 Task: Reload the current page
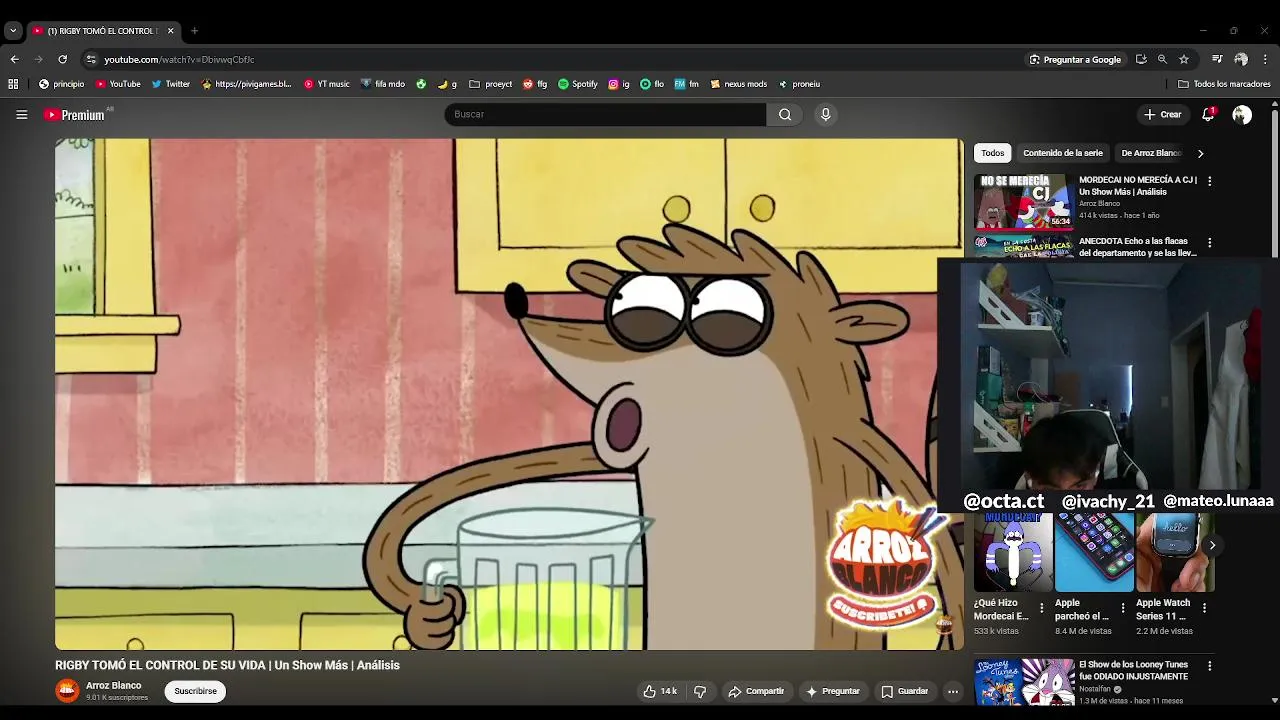click(x=62, y=59)
